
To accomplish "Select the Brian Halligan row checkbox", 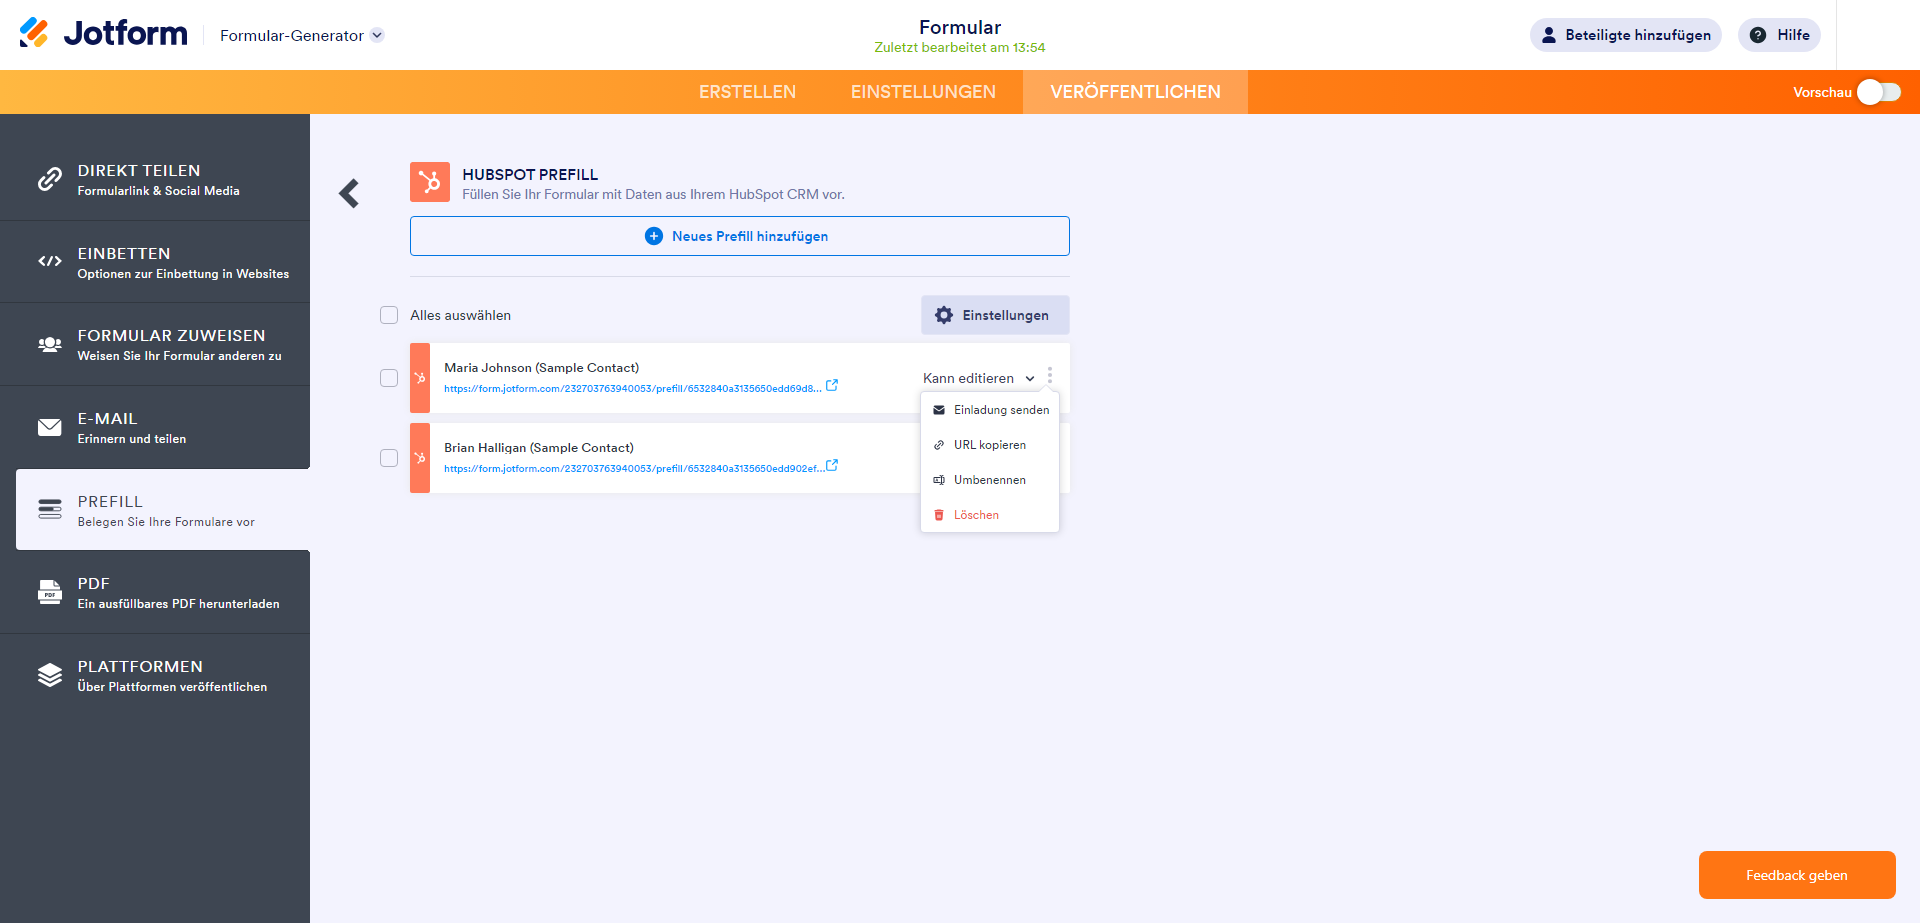I will click(x=389, y=458).
